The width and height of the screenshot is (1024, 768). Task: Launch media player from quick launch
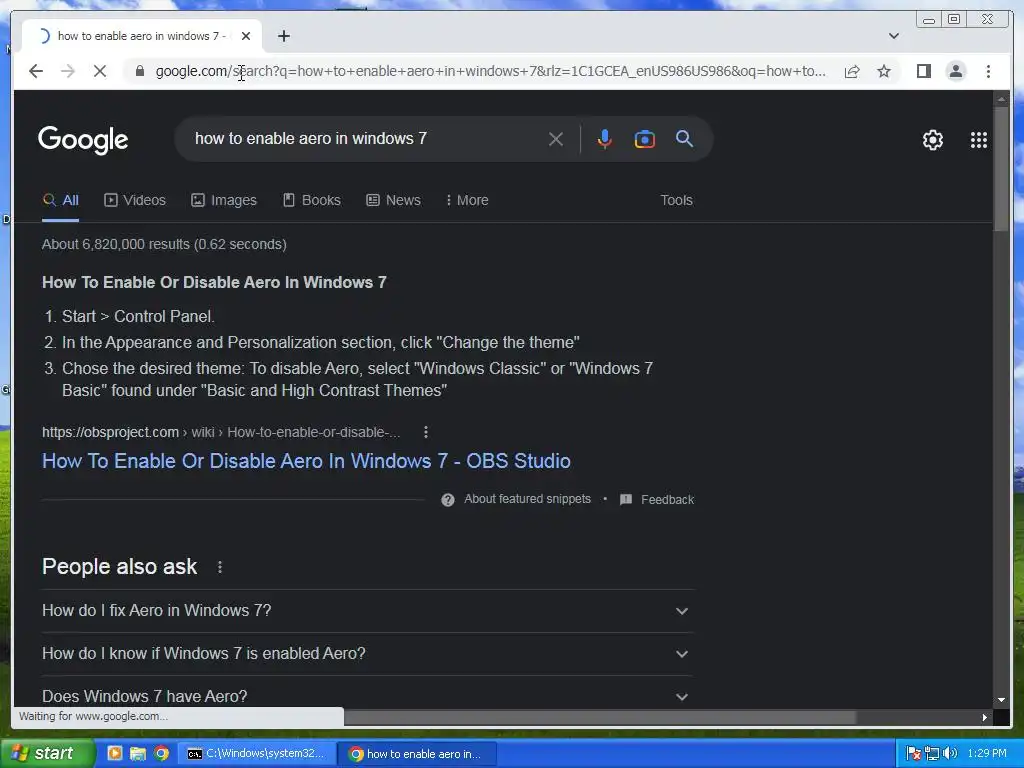(114, 754)
